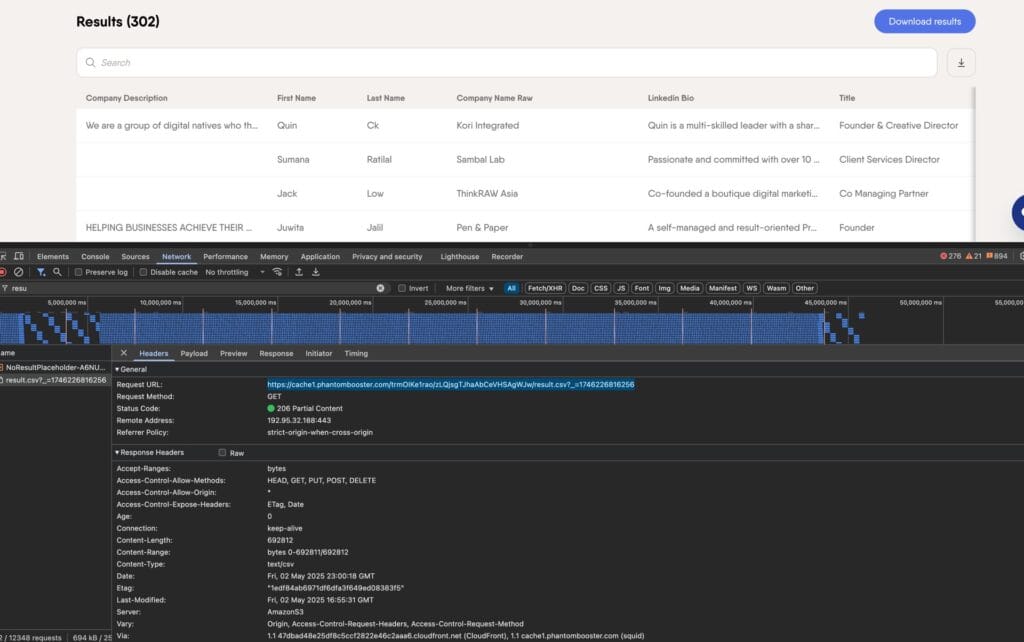Viewport: 1024px width, 642px height.
Task: Click inside the results Search field
Action: click(x=500, y=62)
